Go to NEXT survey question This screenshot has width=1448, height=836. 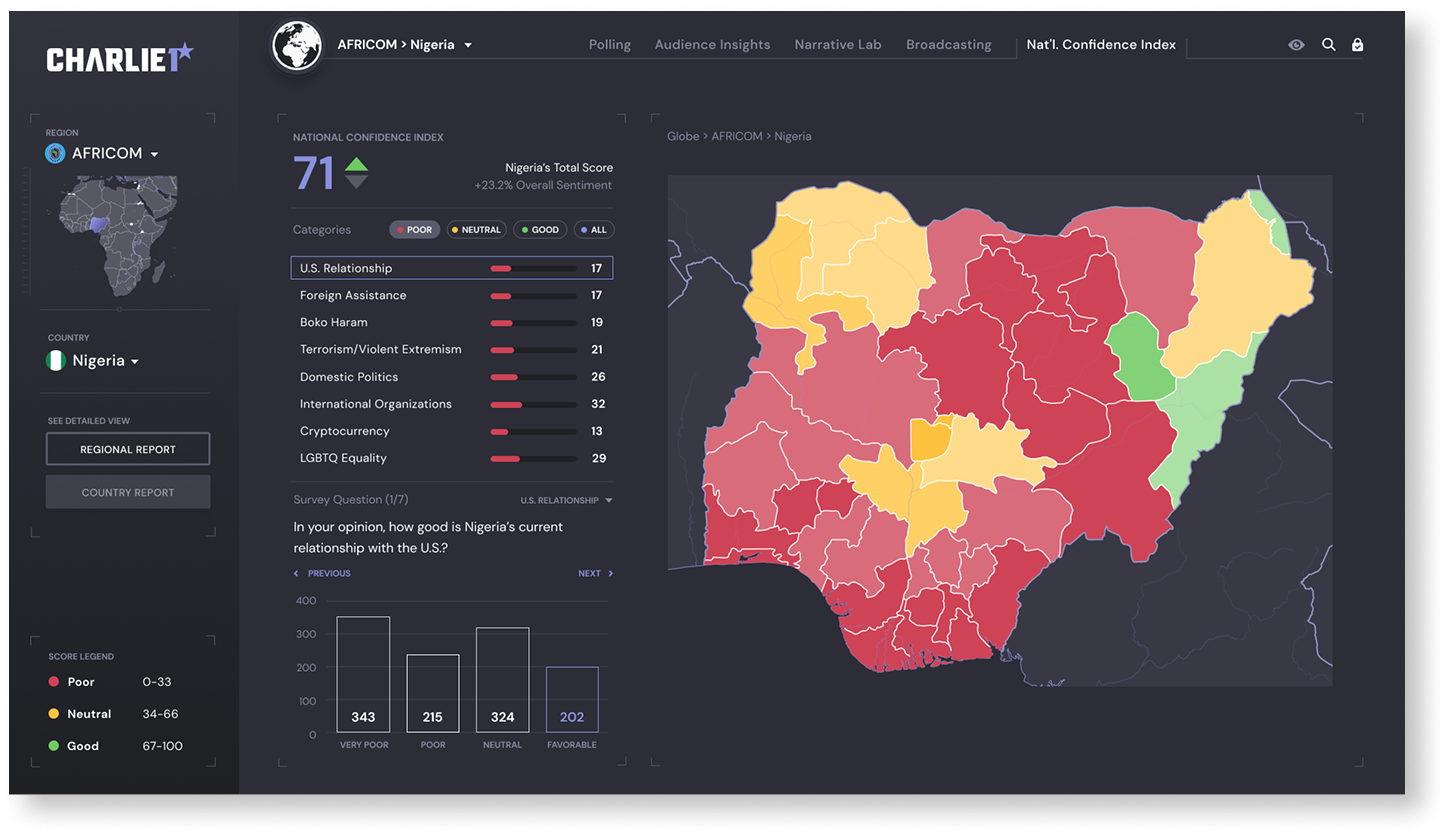coord(595,574)
